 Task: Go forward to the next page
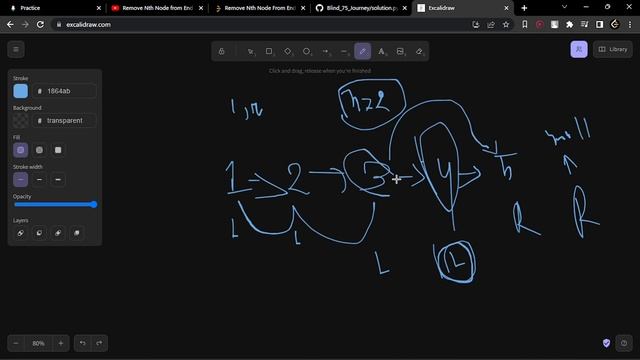click(25, 24)
